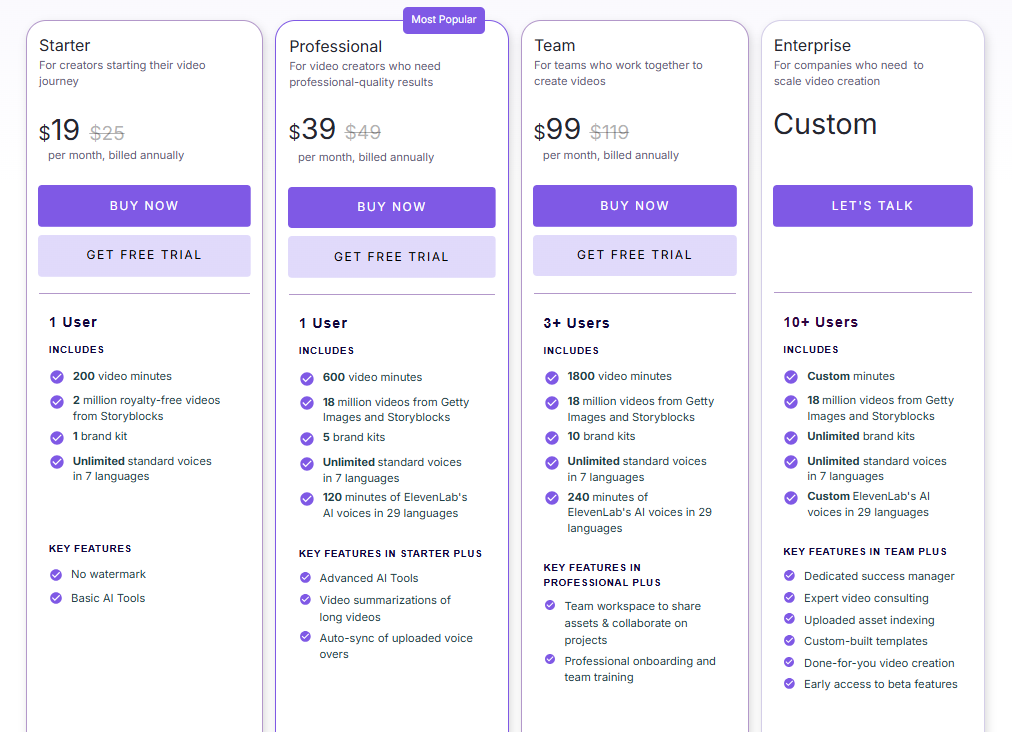
Task: Click checkmark beside Unlimited brand kits
Action: (791, 438)
